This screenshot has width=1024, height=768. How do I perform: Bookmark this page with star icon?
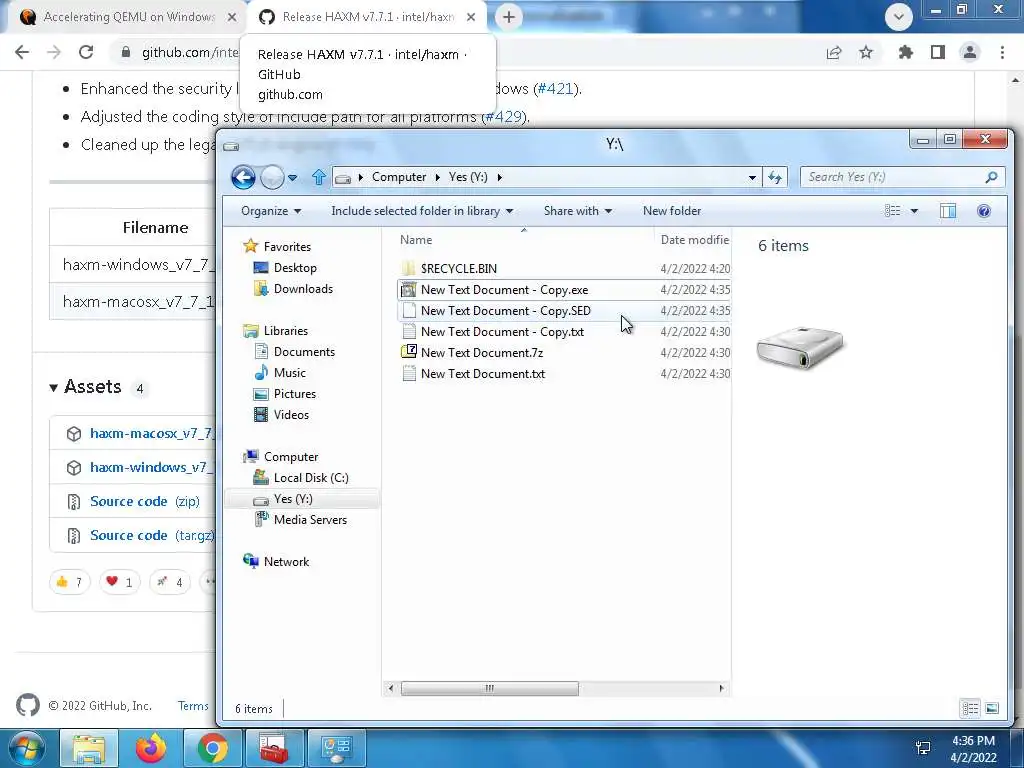pyautogui.click(x=866, y=52)
